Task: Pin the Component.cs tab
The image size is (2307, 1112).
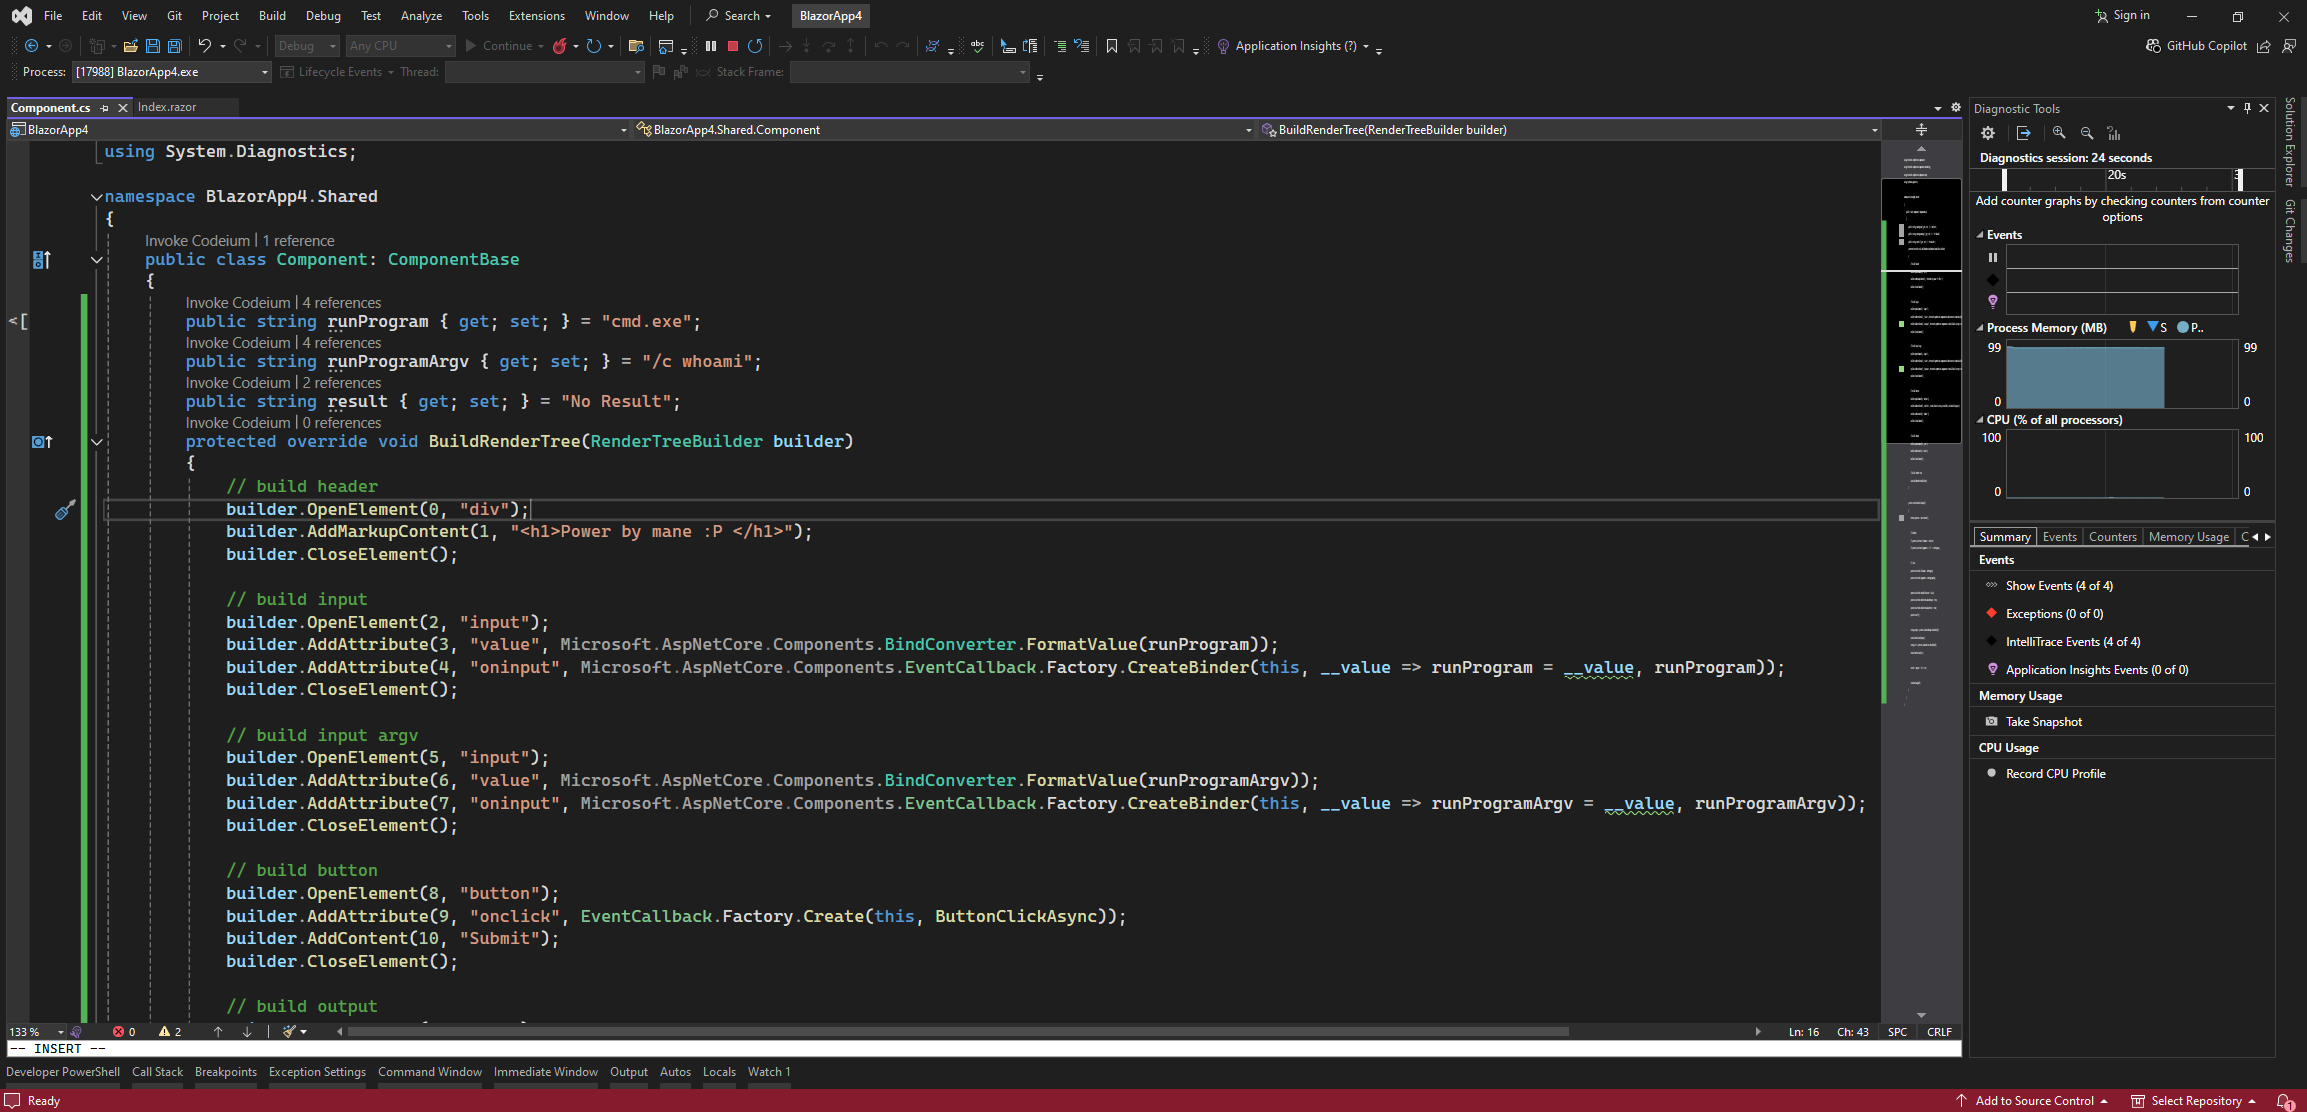Action: pyautogui.click(x=105, y=108)
